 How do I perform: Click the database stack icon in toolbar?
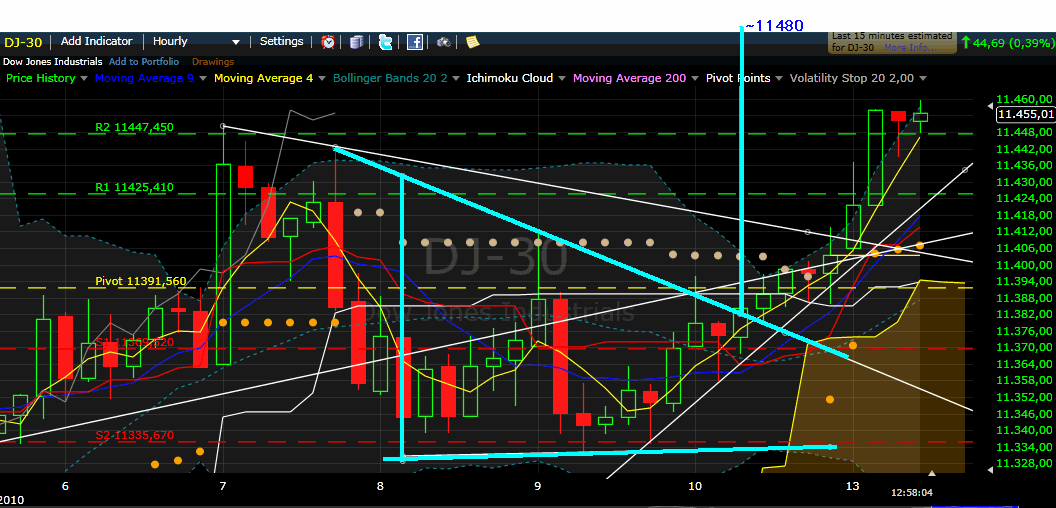click(357, 42)
